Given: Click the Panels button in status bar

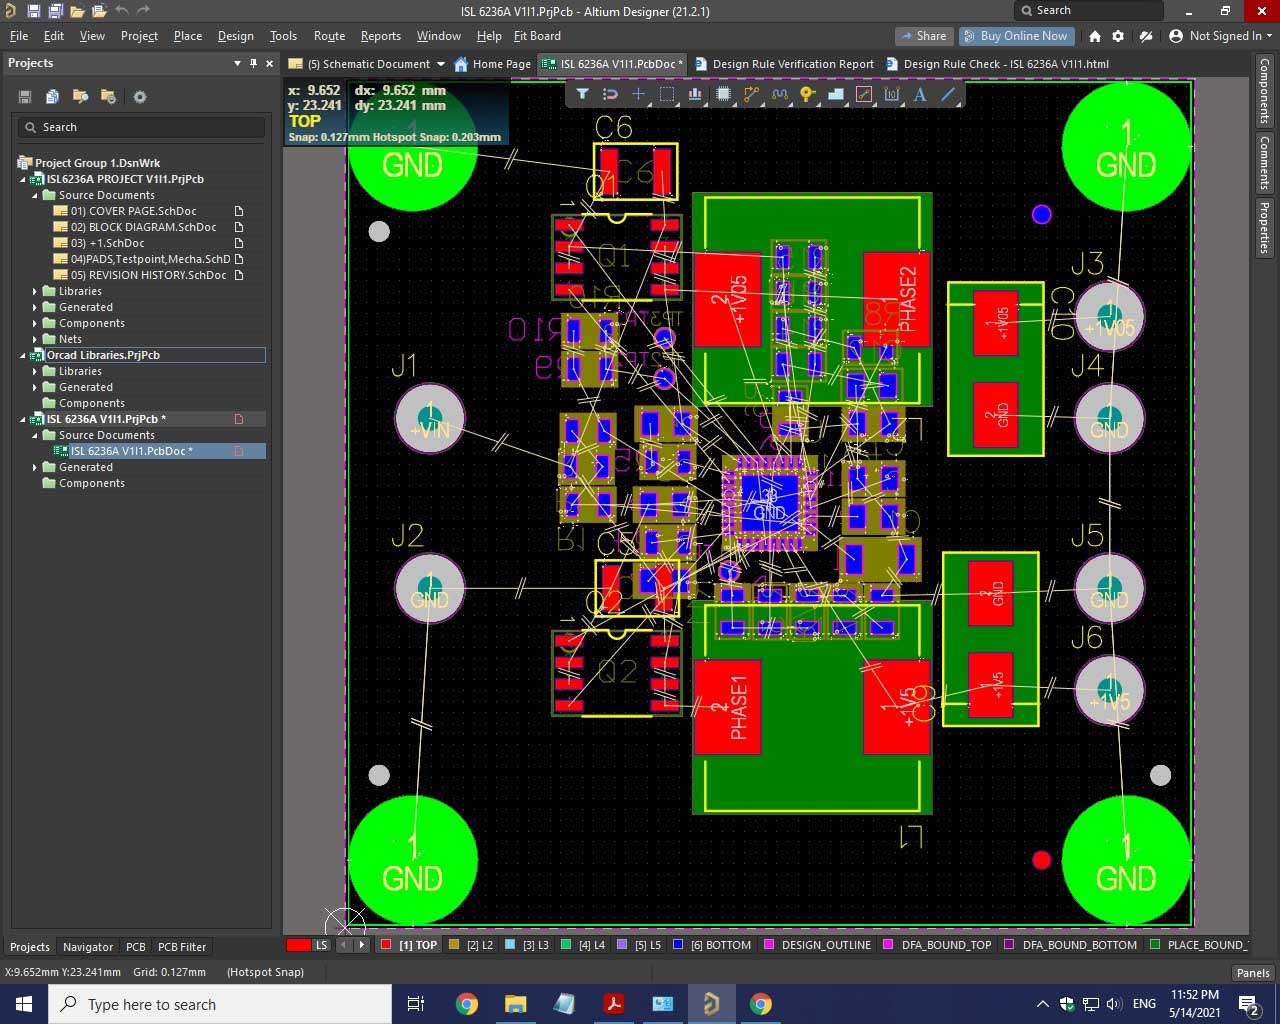Looking at the screenshot, I should (1252, 972).
